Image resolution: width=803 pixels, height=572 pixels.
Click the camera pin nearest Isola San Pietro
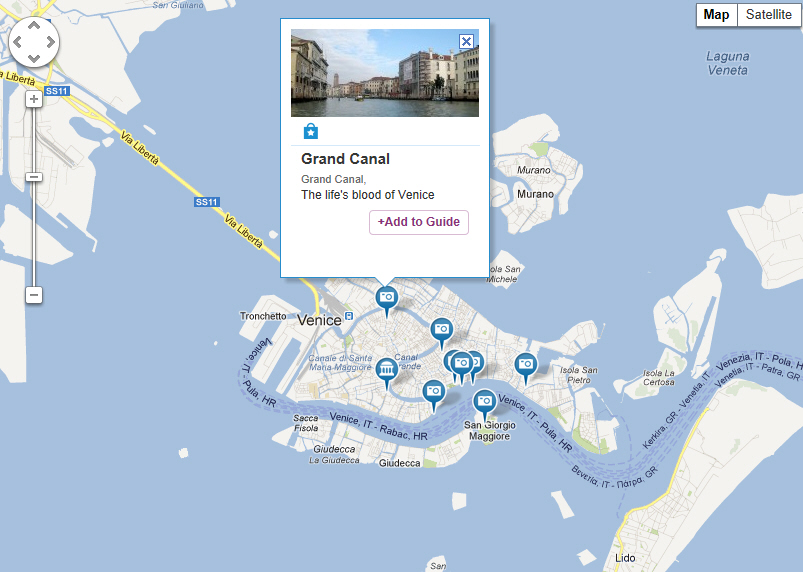525,366
